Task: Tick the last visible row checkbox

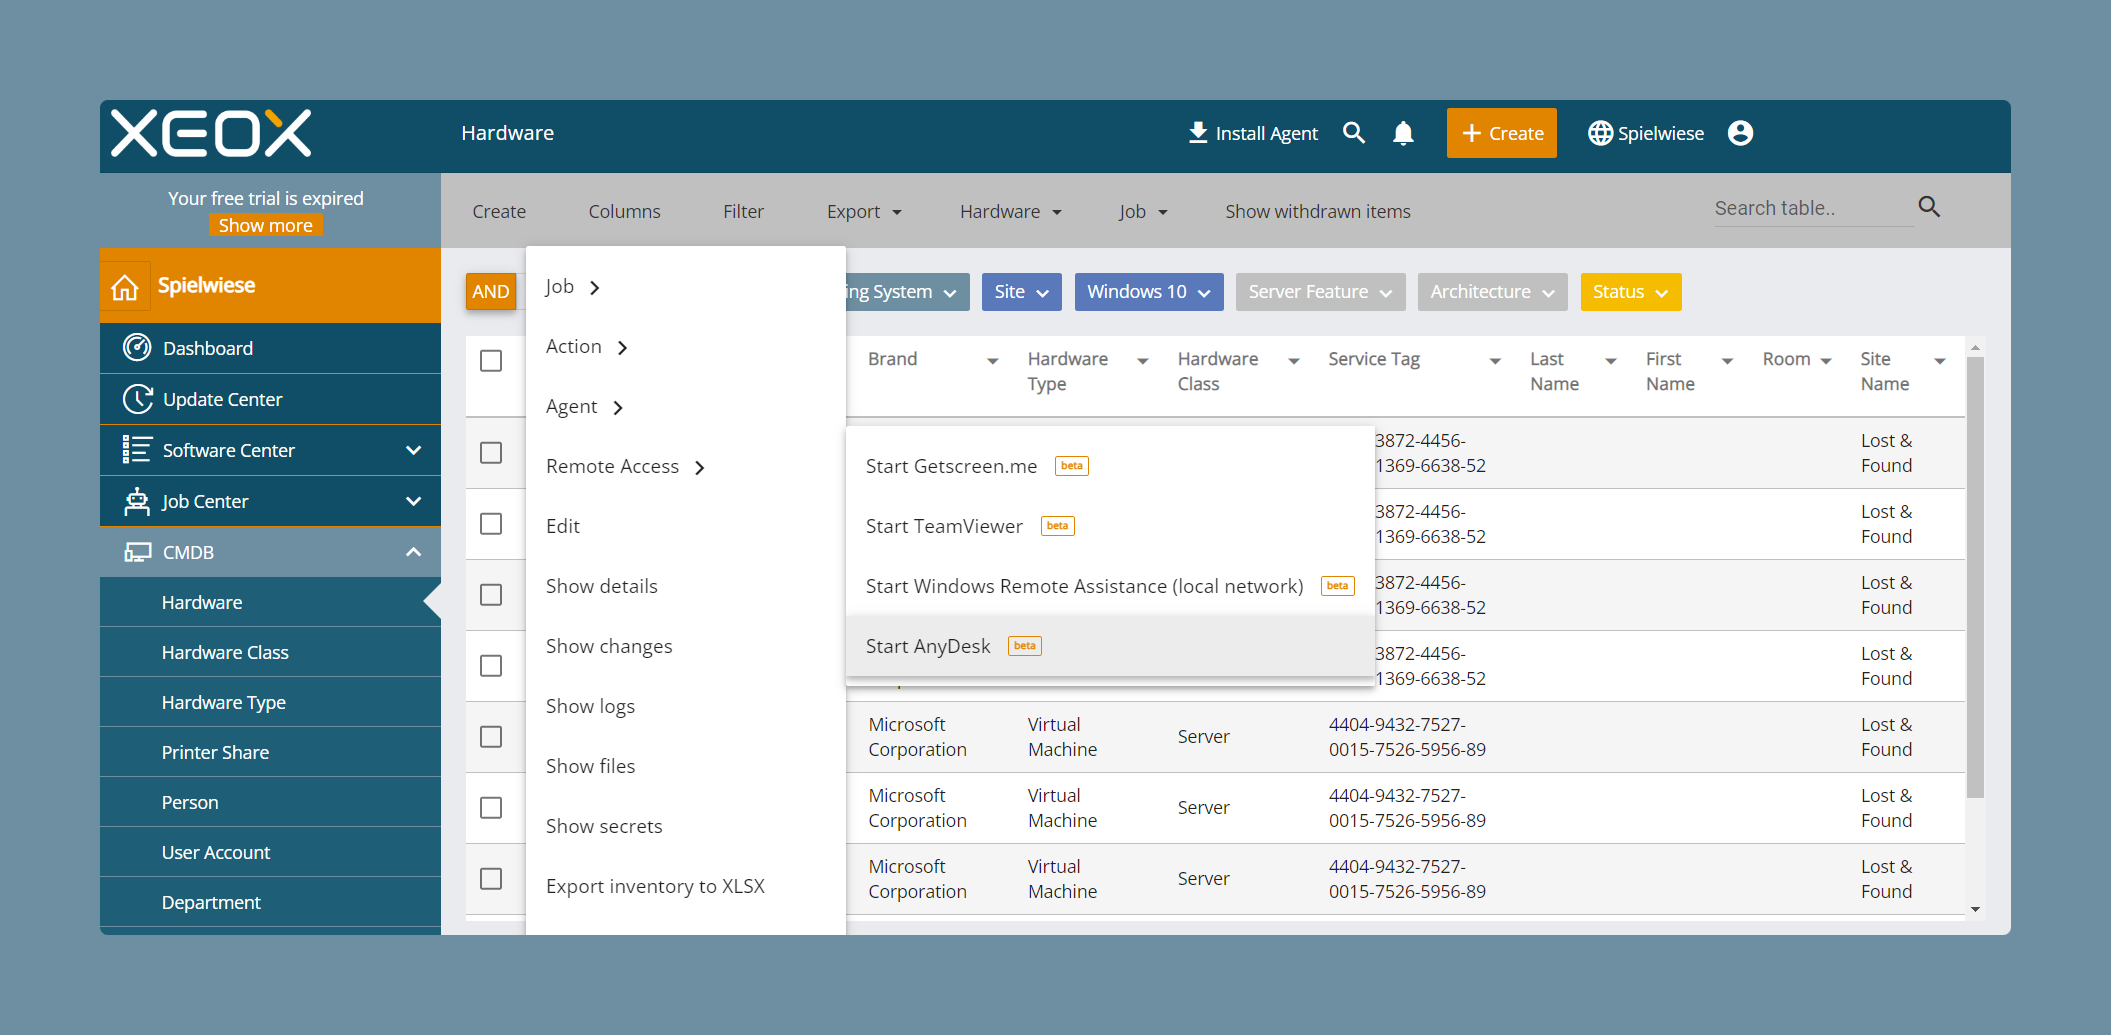Action: point(491,879)
